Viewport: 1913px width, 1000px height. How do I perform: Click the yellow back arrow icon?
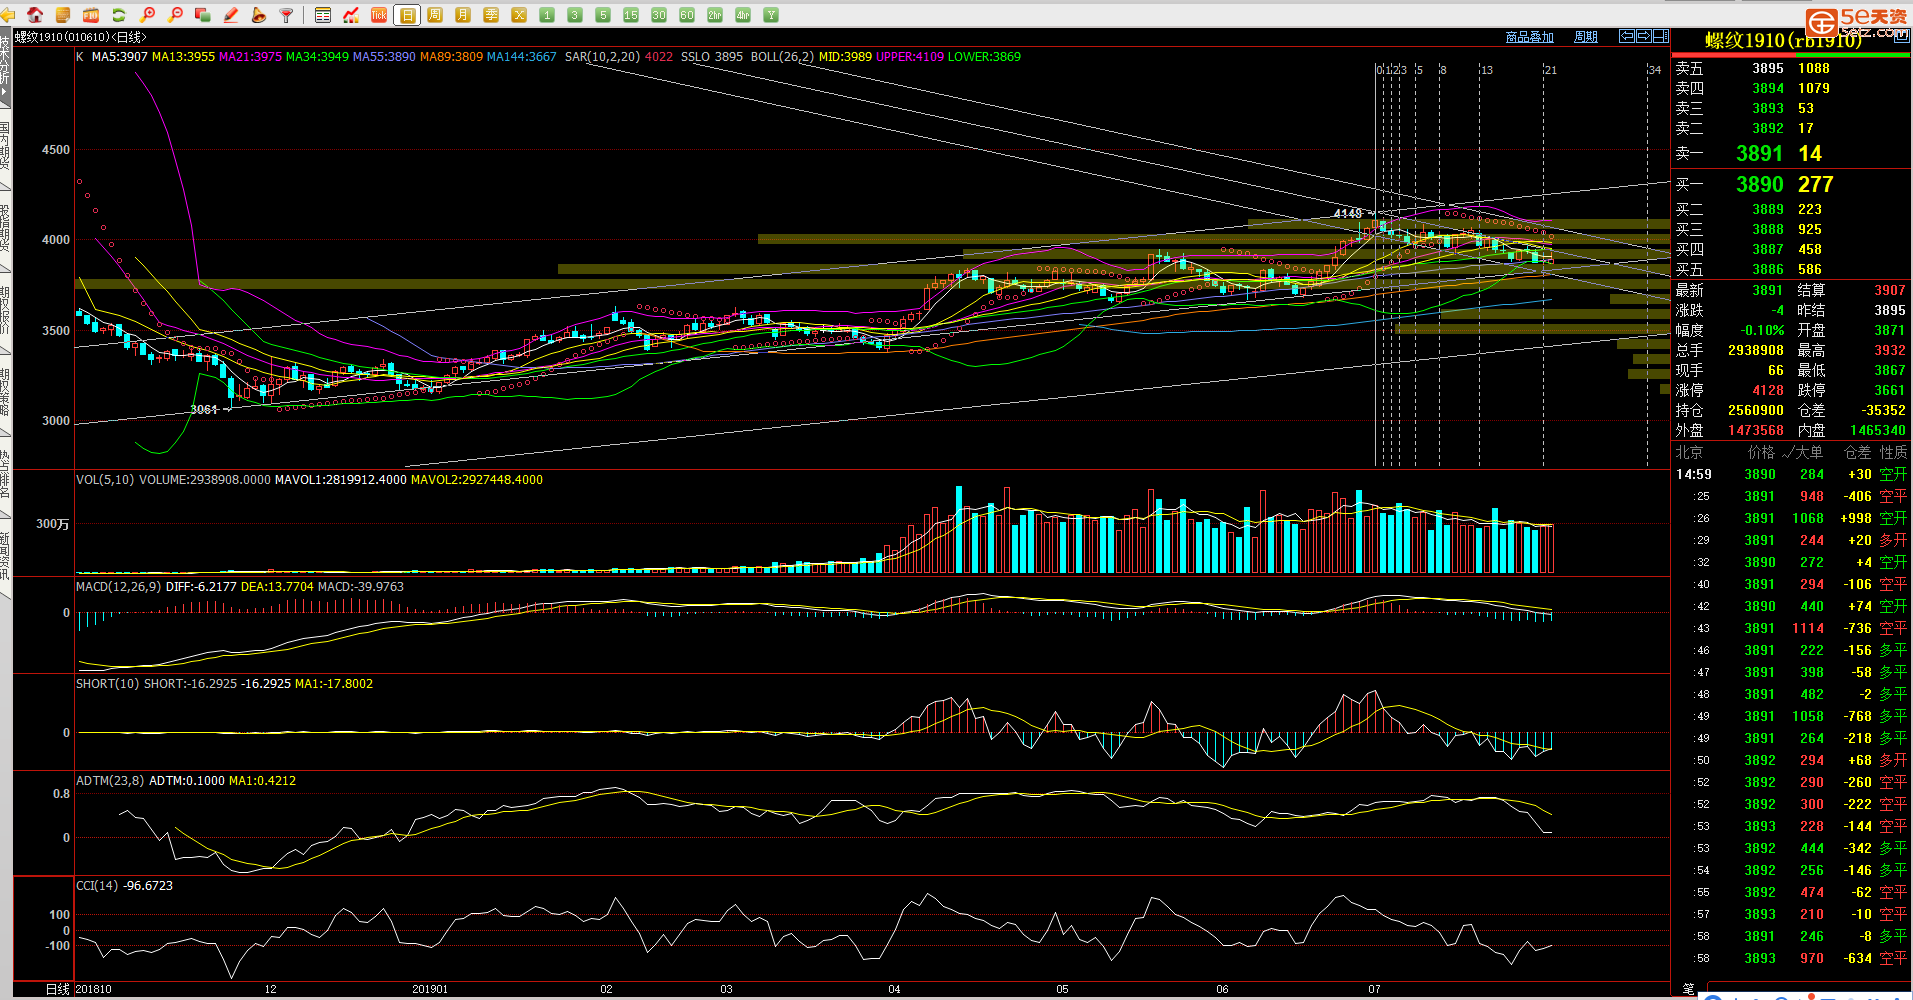click(8, 15)
